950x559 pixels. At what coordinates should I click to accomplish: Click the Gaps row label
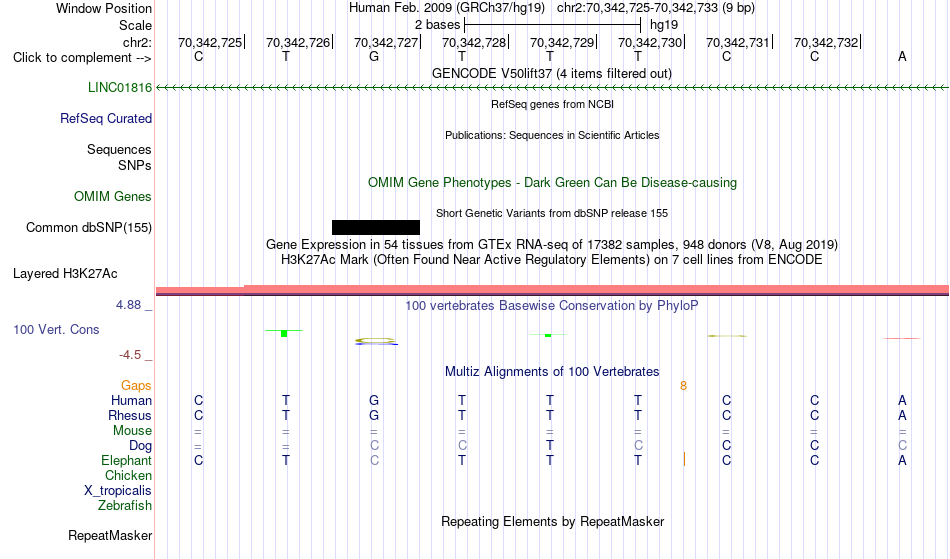(x=136, y=385)
